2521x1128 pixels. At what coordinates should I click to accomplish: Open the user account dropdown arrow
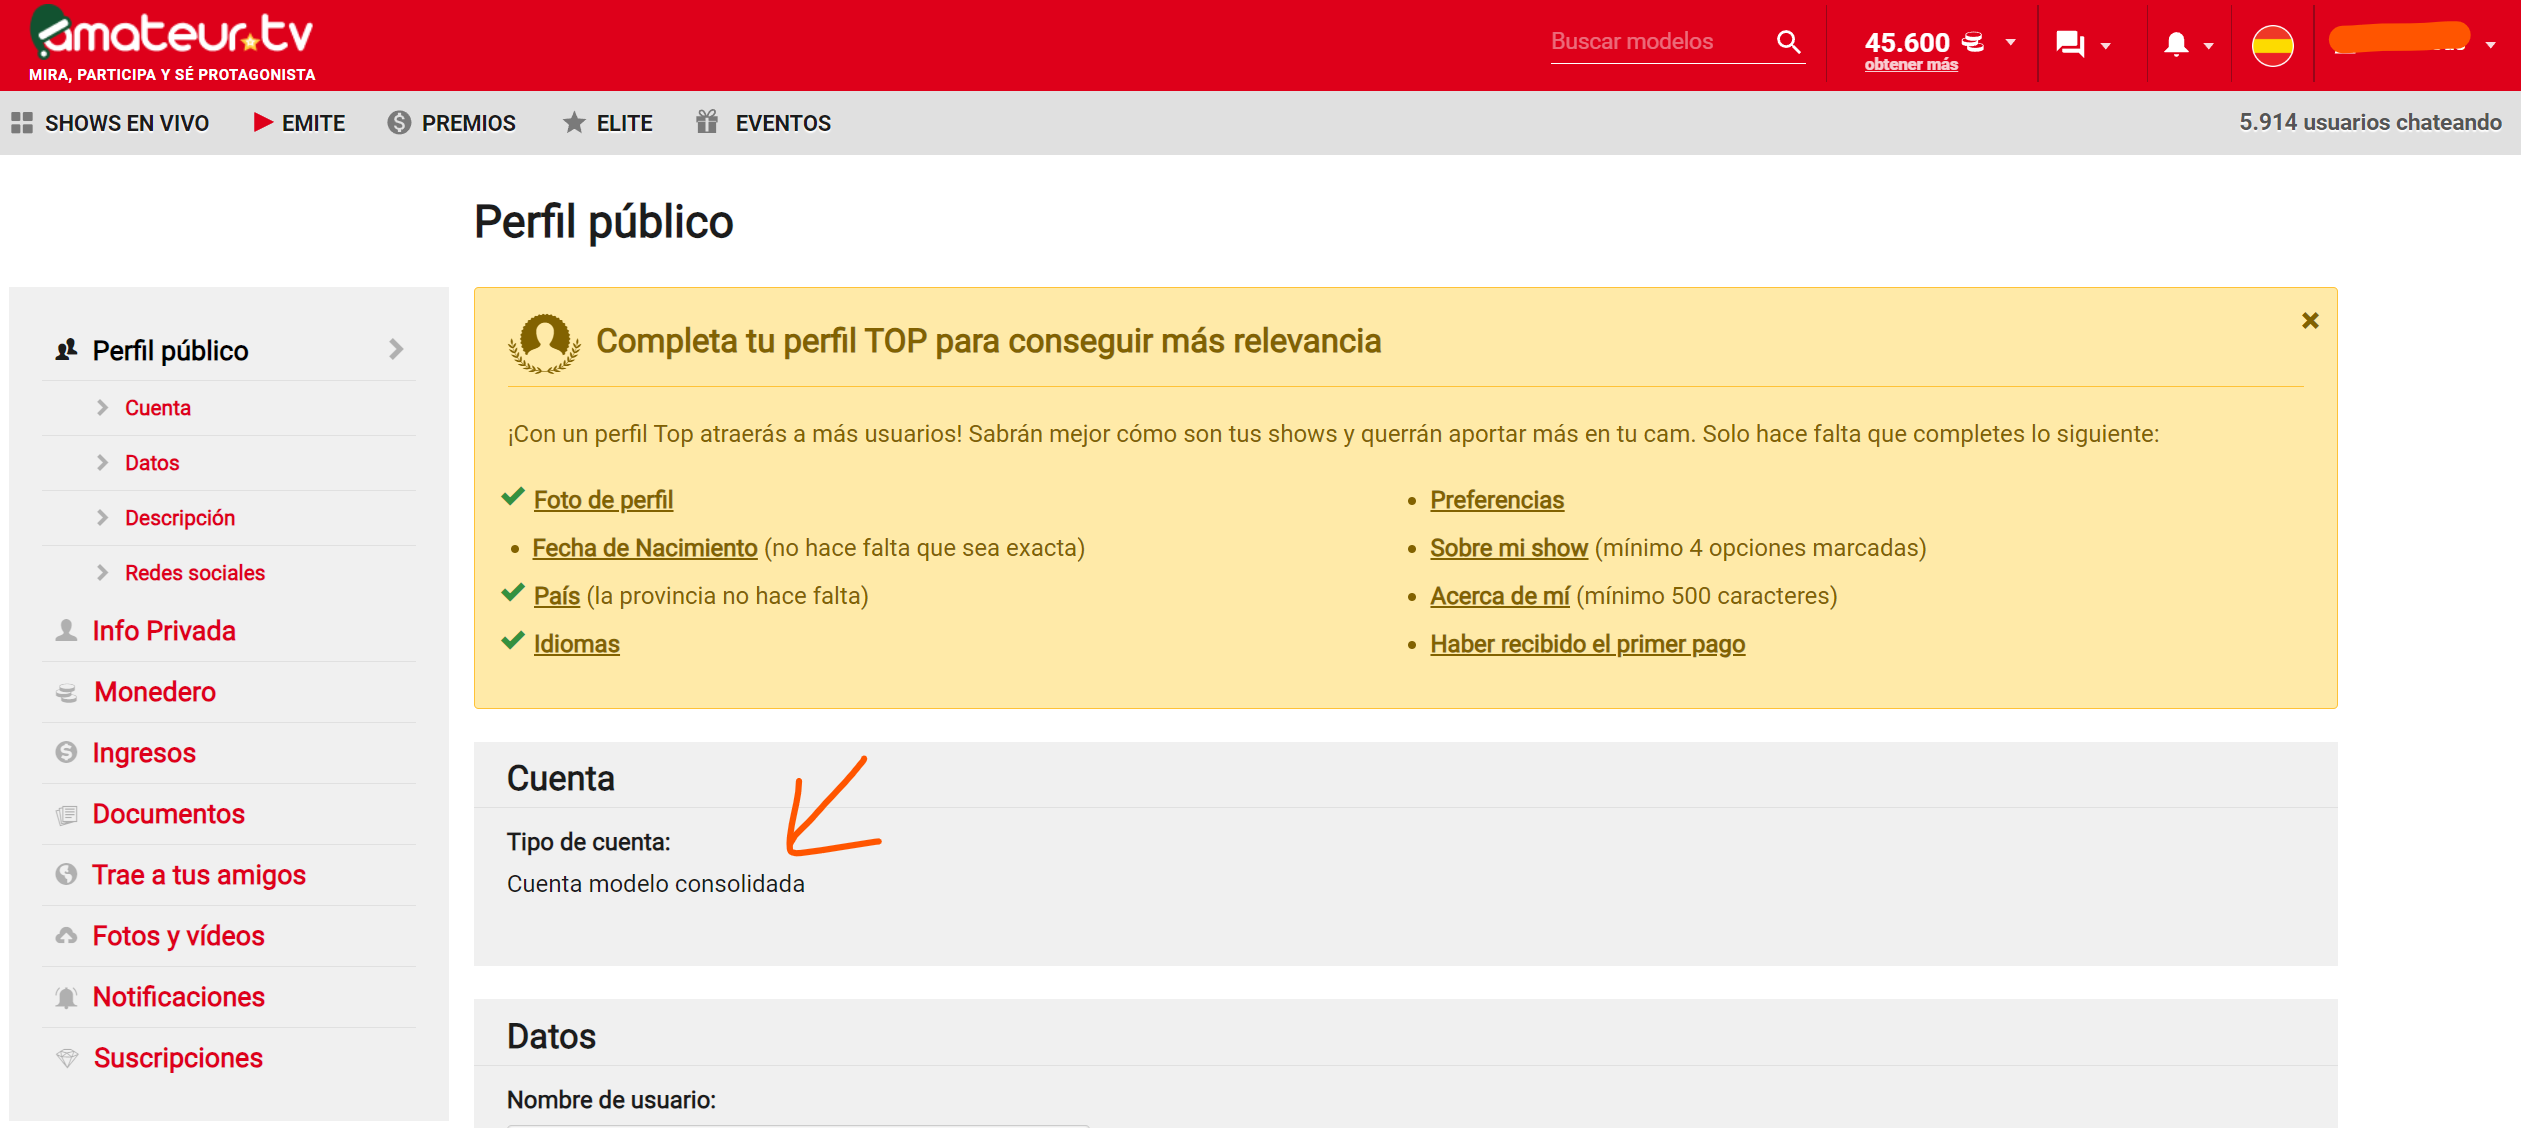coord(2490,45)
